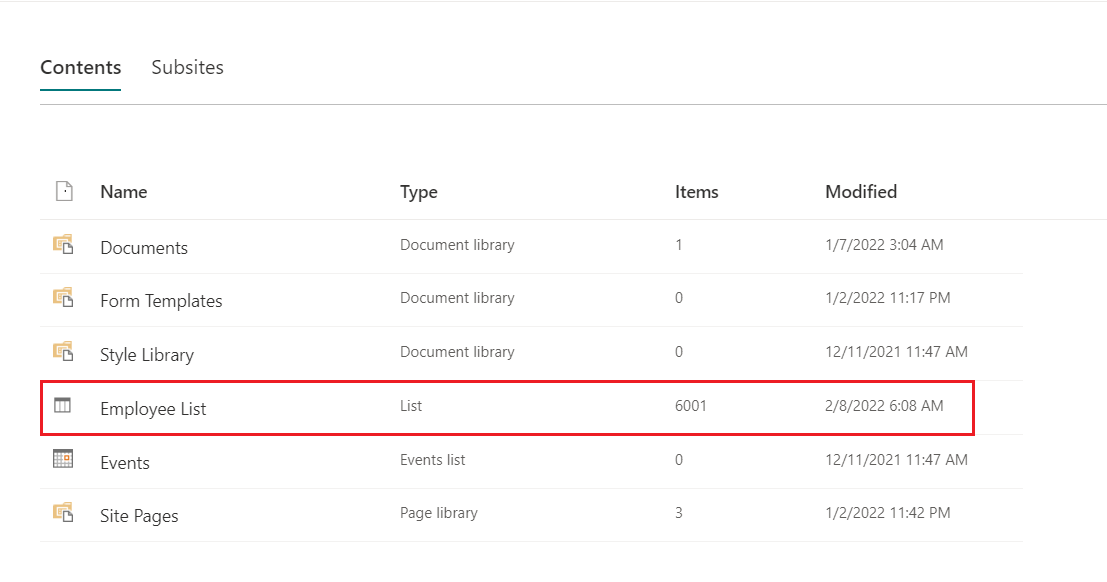Open the Style Library link

point(147,355)
